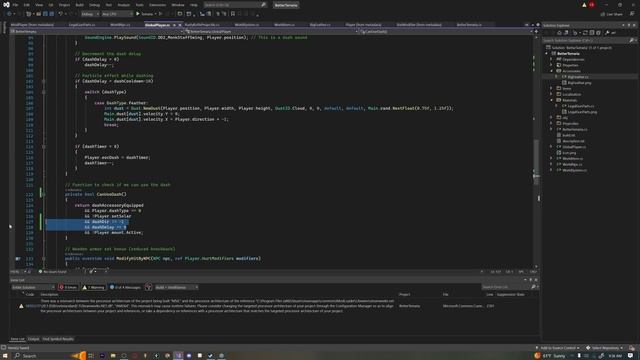Screen dimensions: 640x360
Task: Click No issues found status indicator
Action: [52, 271]
